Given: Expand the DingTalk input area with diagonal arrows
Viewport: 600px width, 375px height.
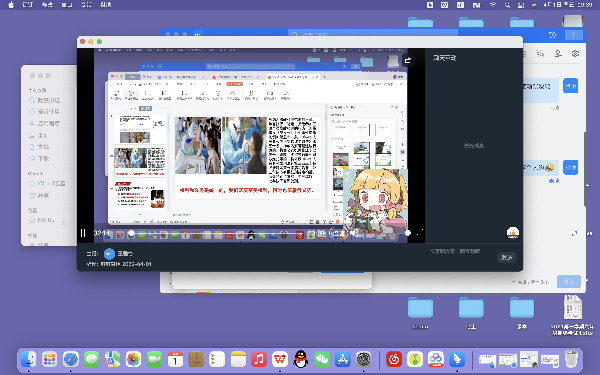Looking at the screenshot, I should point(574,233).
